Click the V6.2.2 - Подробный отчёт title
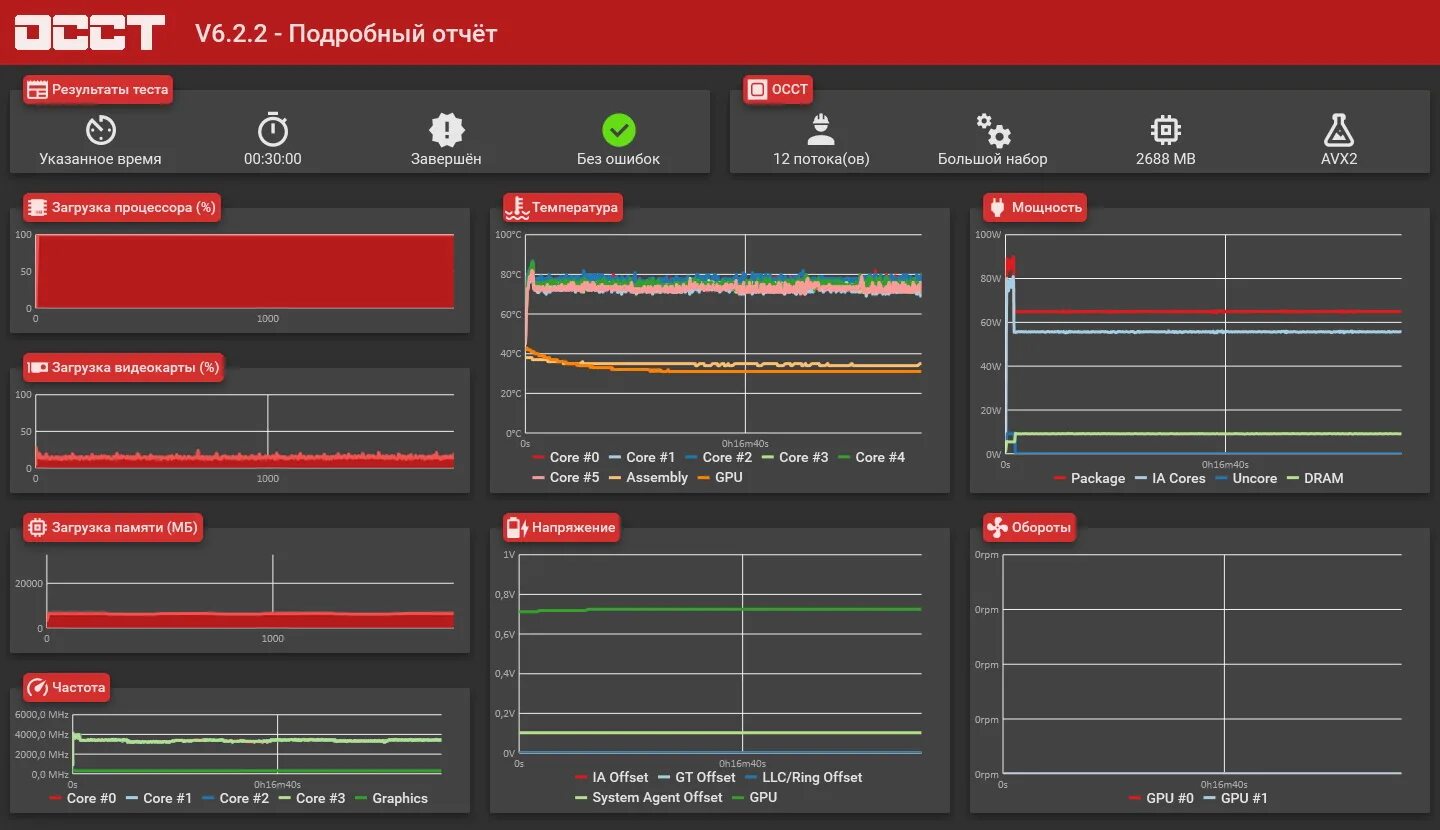1440x830 pixels. (346, 34)
